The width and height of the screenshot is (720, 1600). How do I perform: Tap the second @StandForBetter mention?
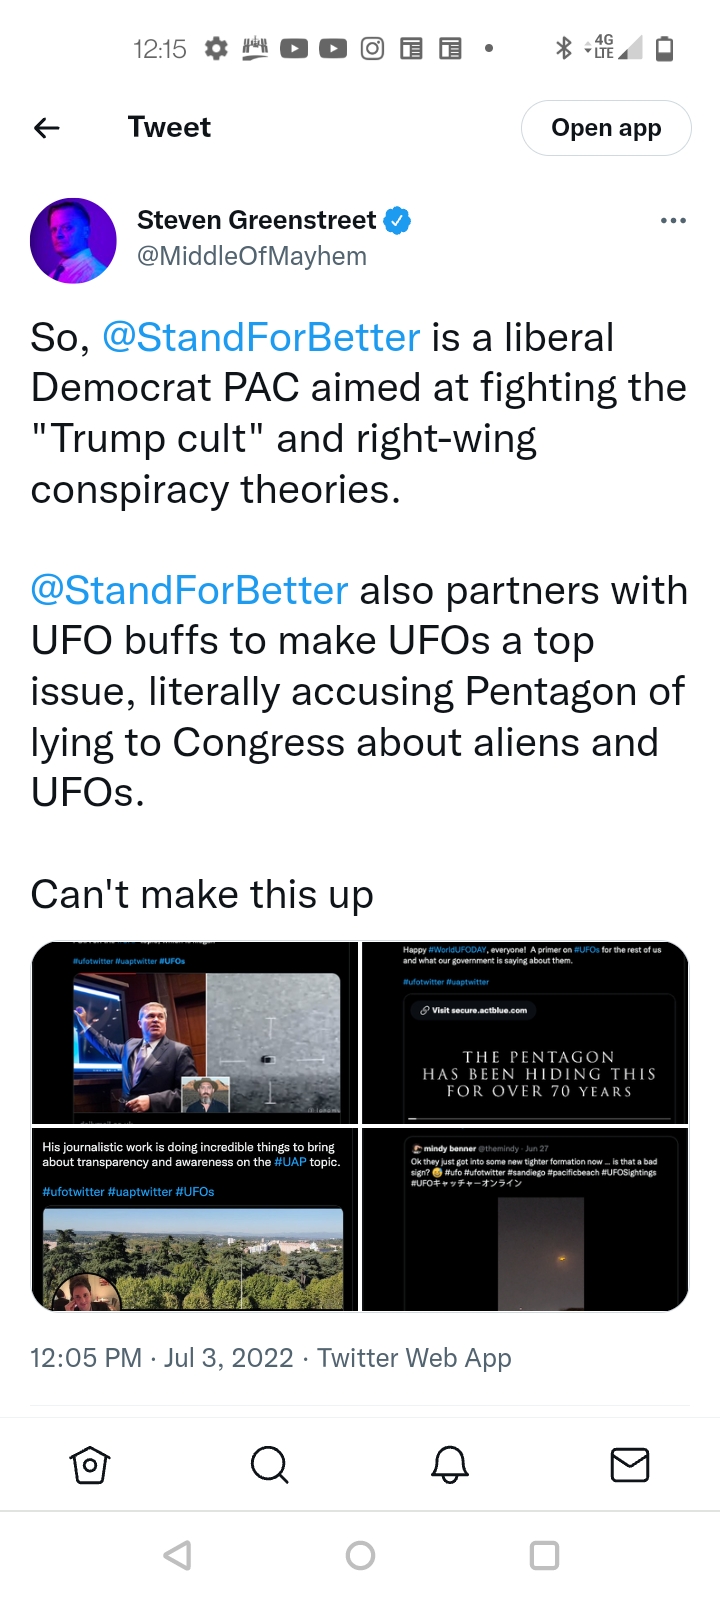(x=190, y=591)
